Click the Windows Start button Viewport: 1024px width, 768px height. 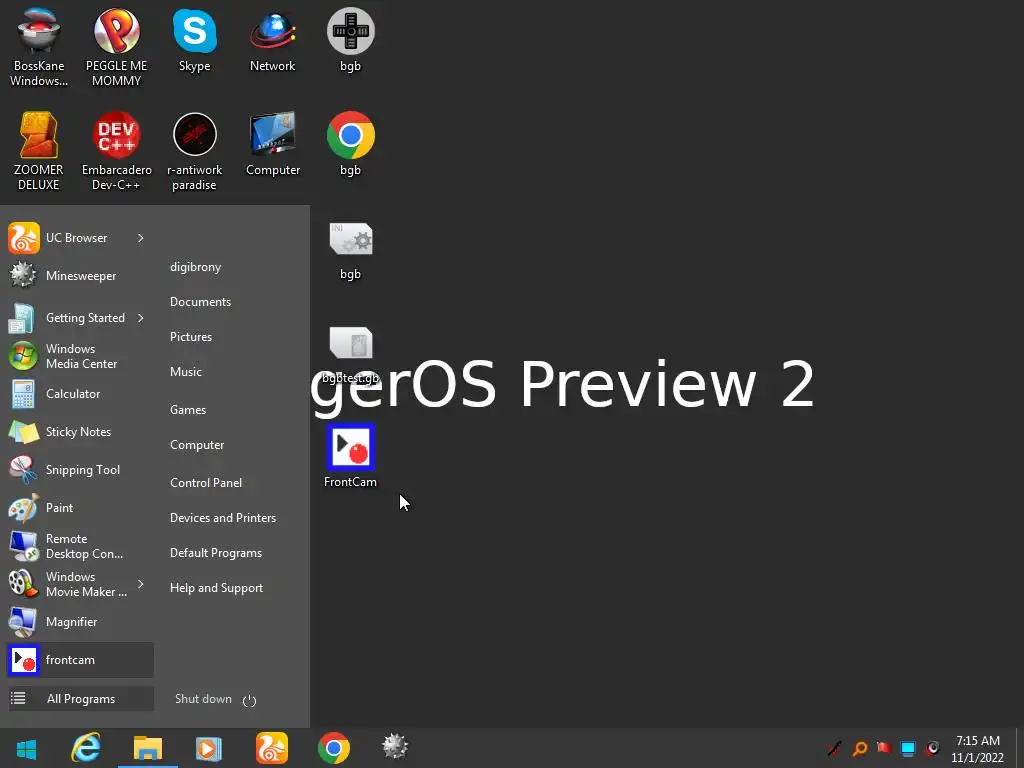[x=26, y=748]
